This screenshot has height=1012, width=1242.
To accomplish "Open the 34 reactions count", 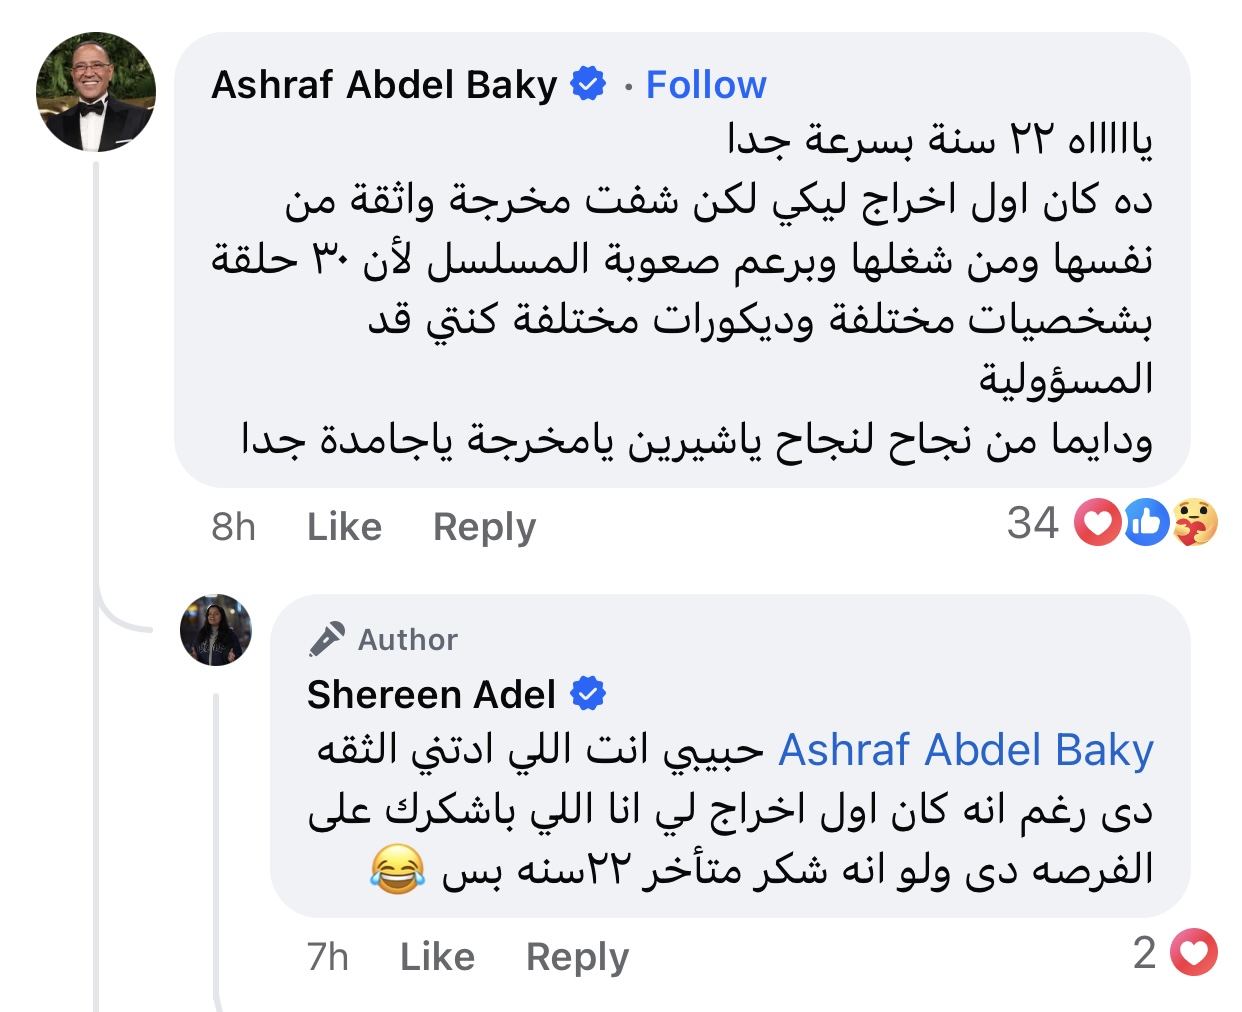I will click(x=1032, y=523).
